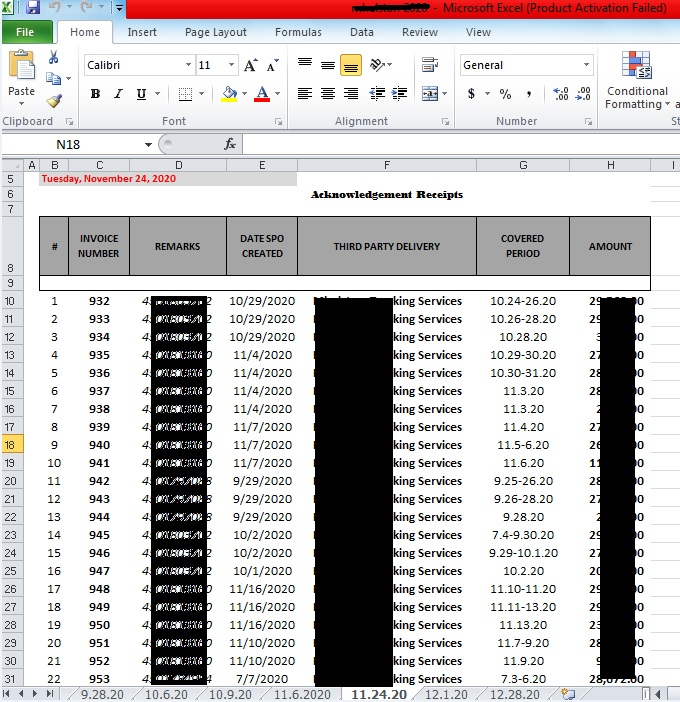
Task: Click the Cut scissors icon
Action: tap(53, 57)
